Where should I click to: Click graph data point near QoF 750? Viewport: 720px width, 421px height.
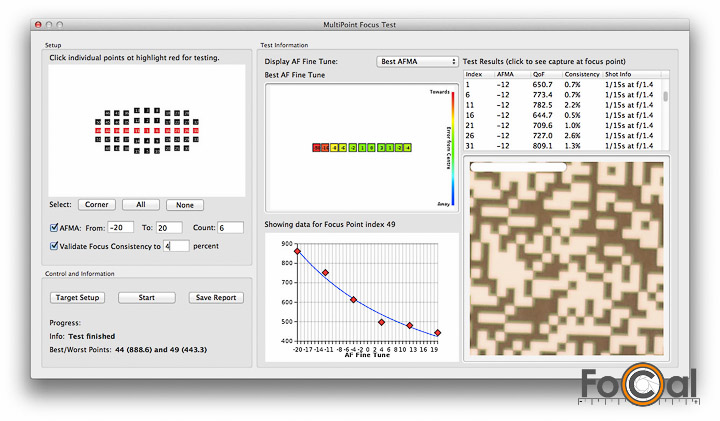click(x=326, y=273)
